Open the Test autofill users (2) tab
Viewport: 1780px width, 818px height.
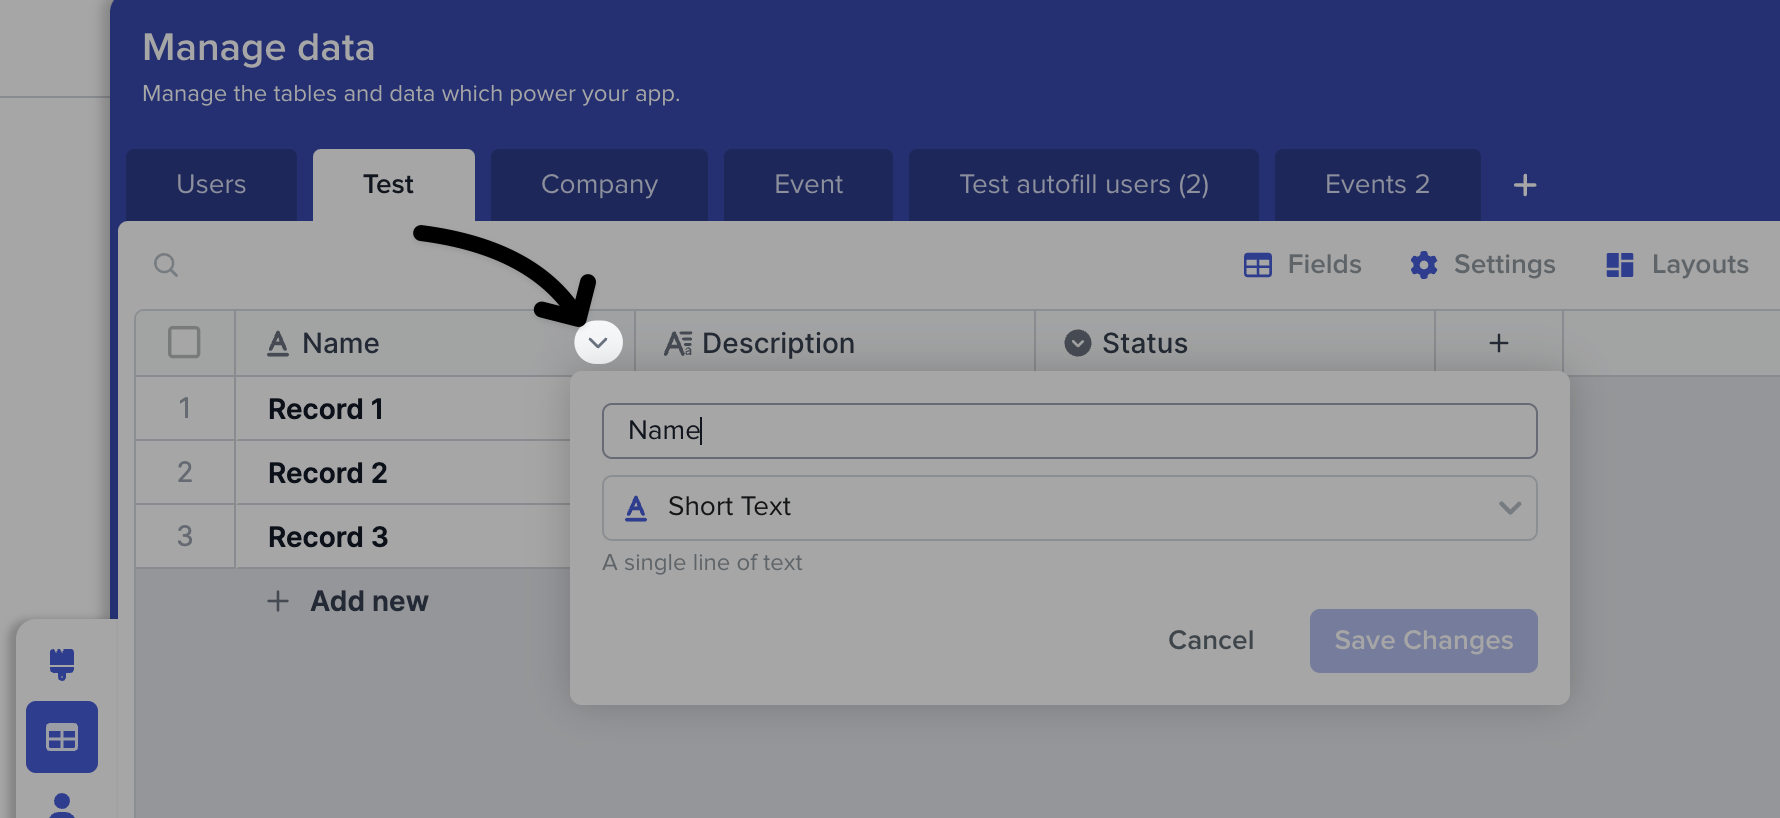pyautogui.click(x=1083, y=185)
